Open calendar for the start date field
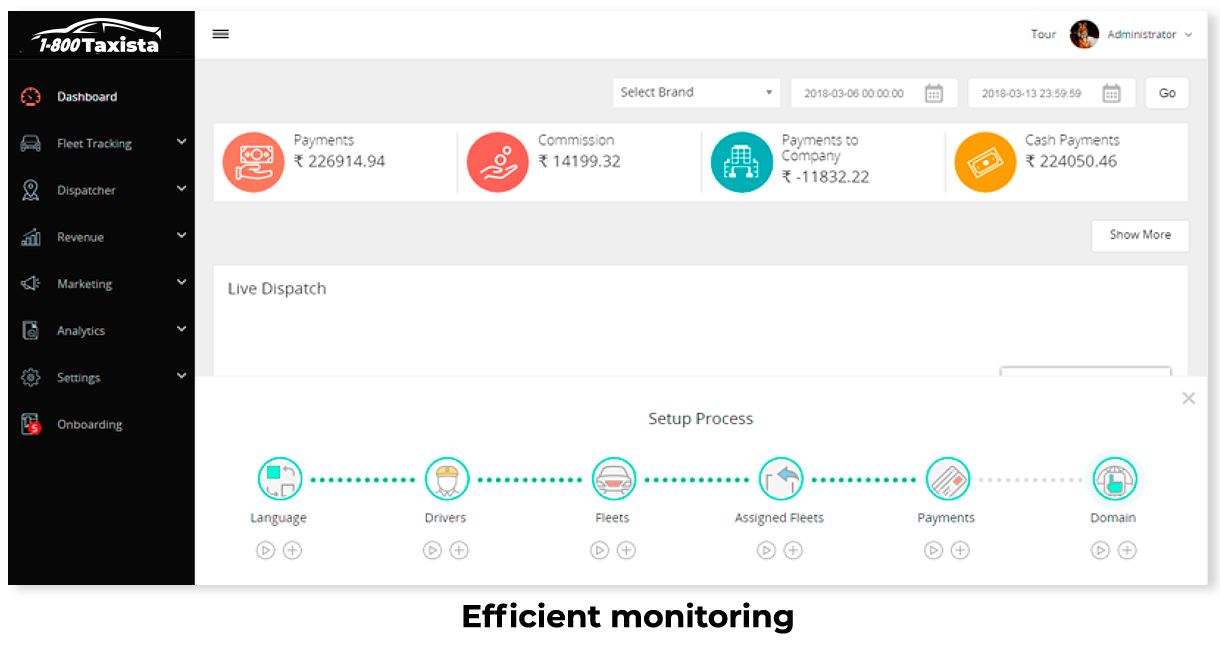Screen dimensions: 1220x657 [934, 93]
